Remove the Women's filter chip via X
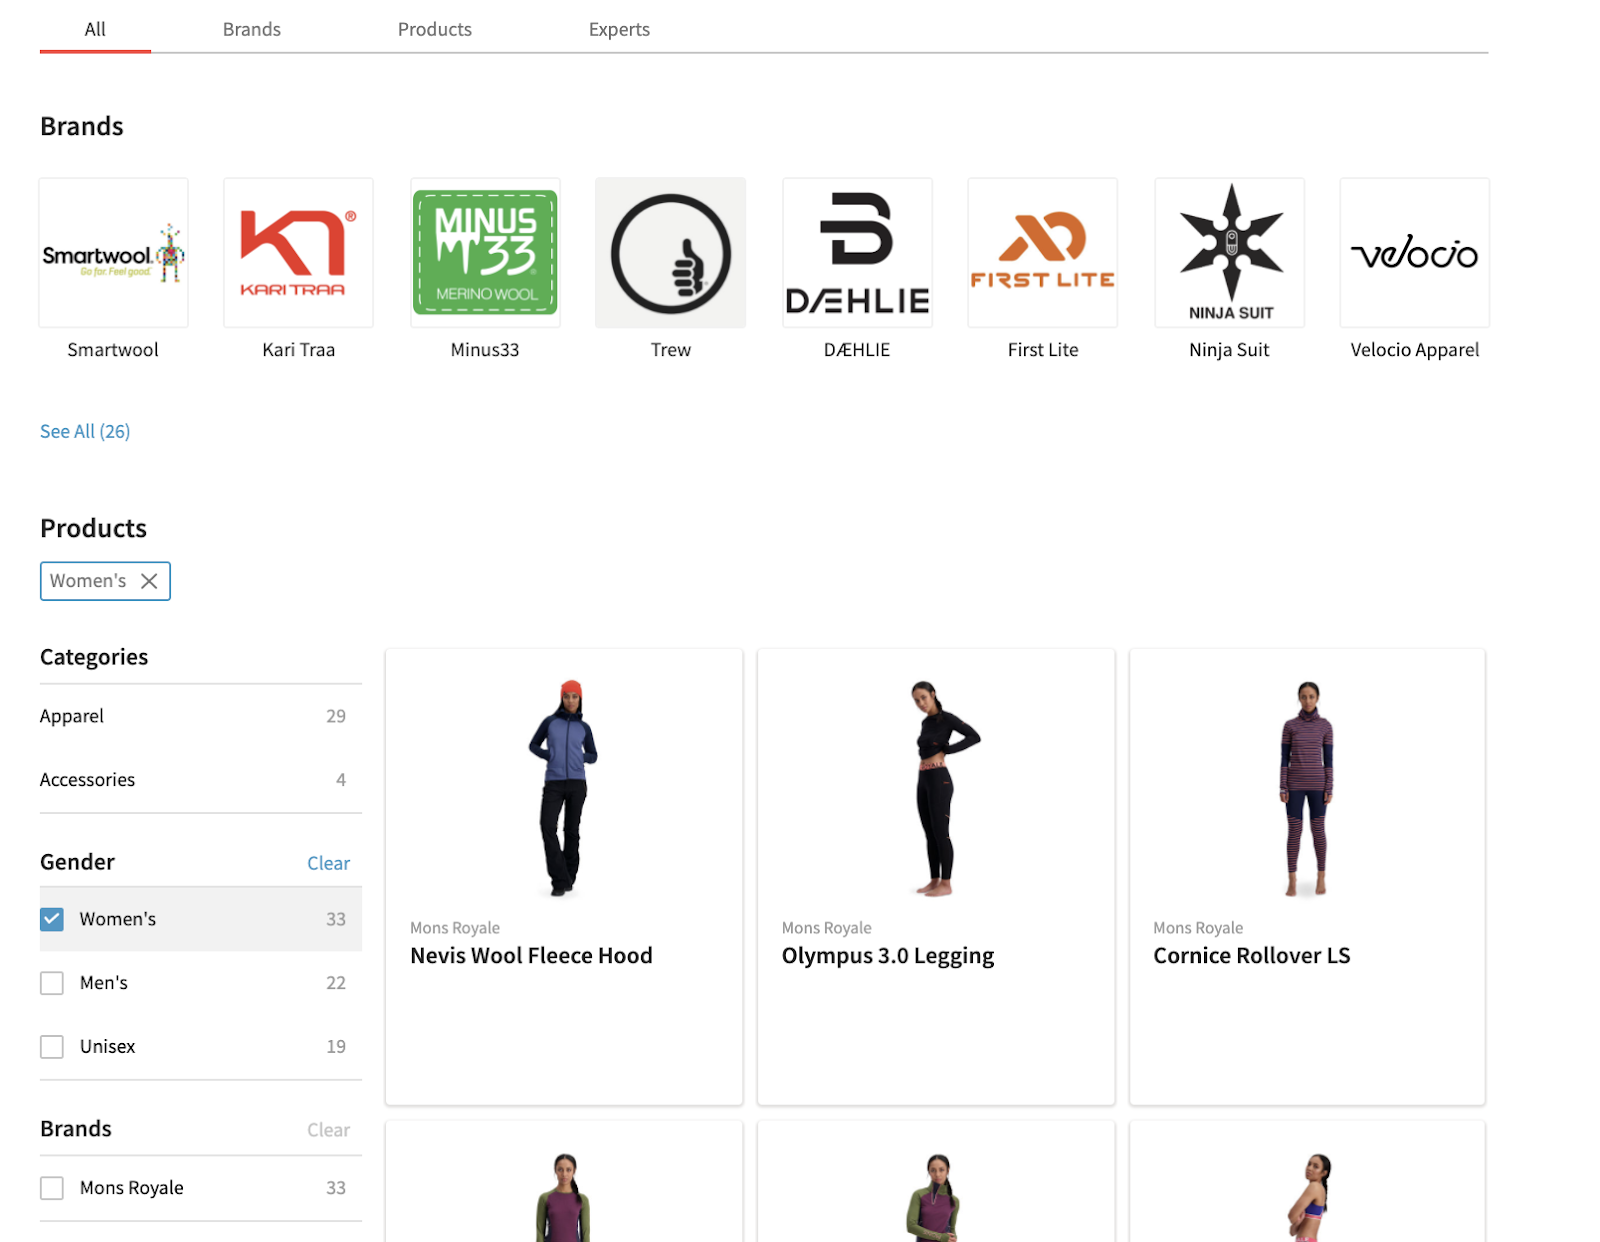Viewport: 1600px width, 1242px height. coord(149,581)
